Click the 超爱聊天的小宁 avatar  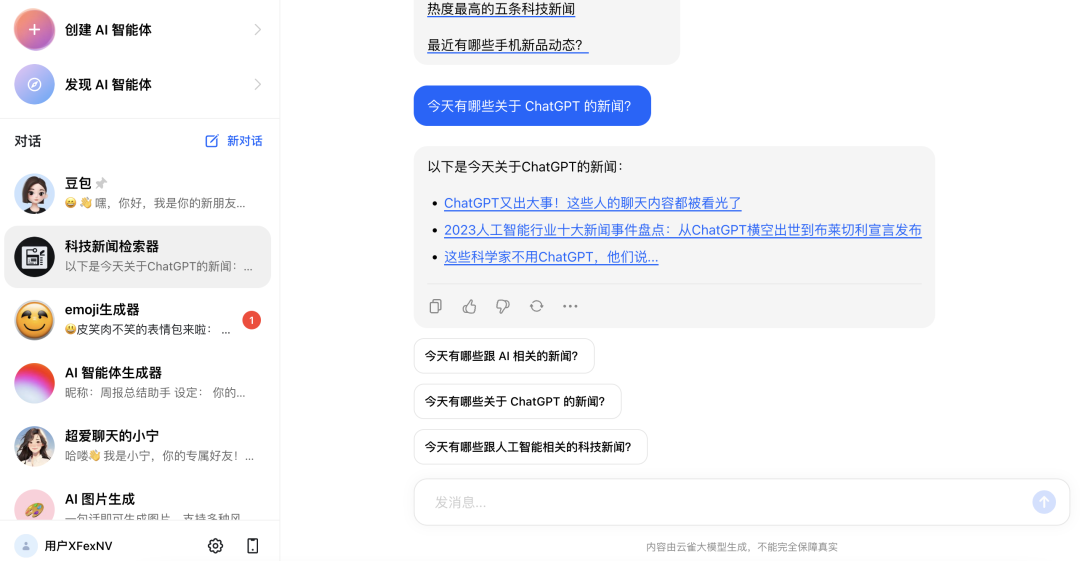(x=34, y=446)
